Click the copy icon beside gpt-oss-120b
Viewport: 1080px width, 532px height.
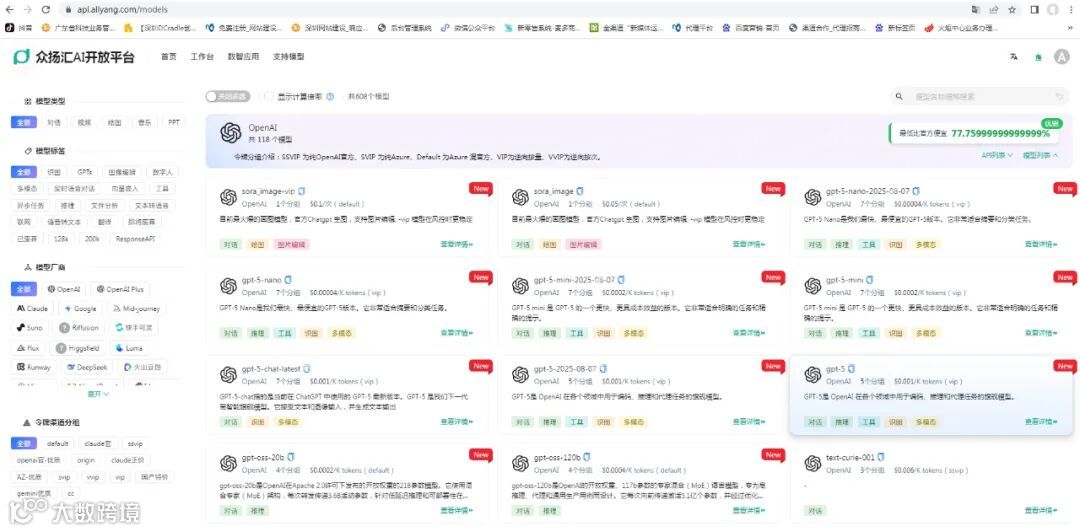[586, 458]
